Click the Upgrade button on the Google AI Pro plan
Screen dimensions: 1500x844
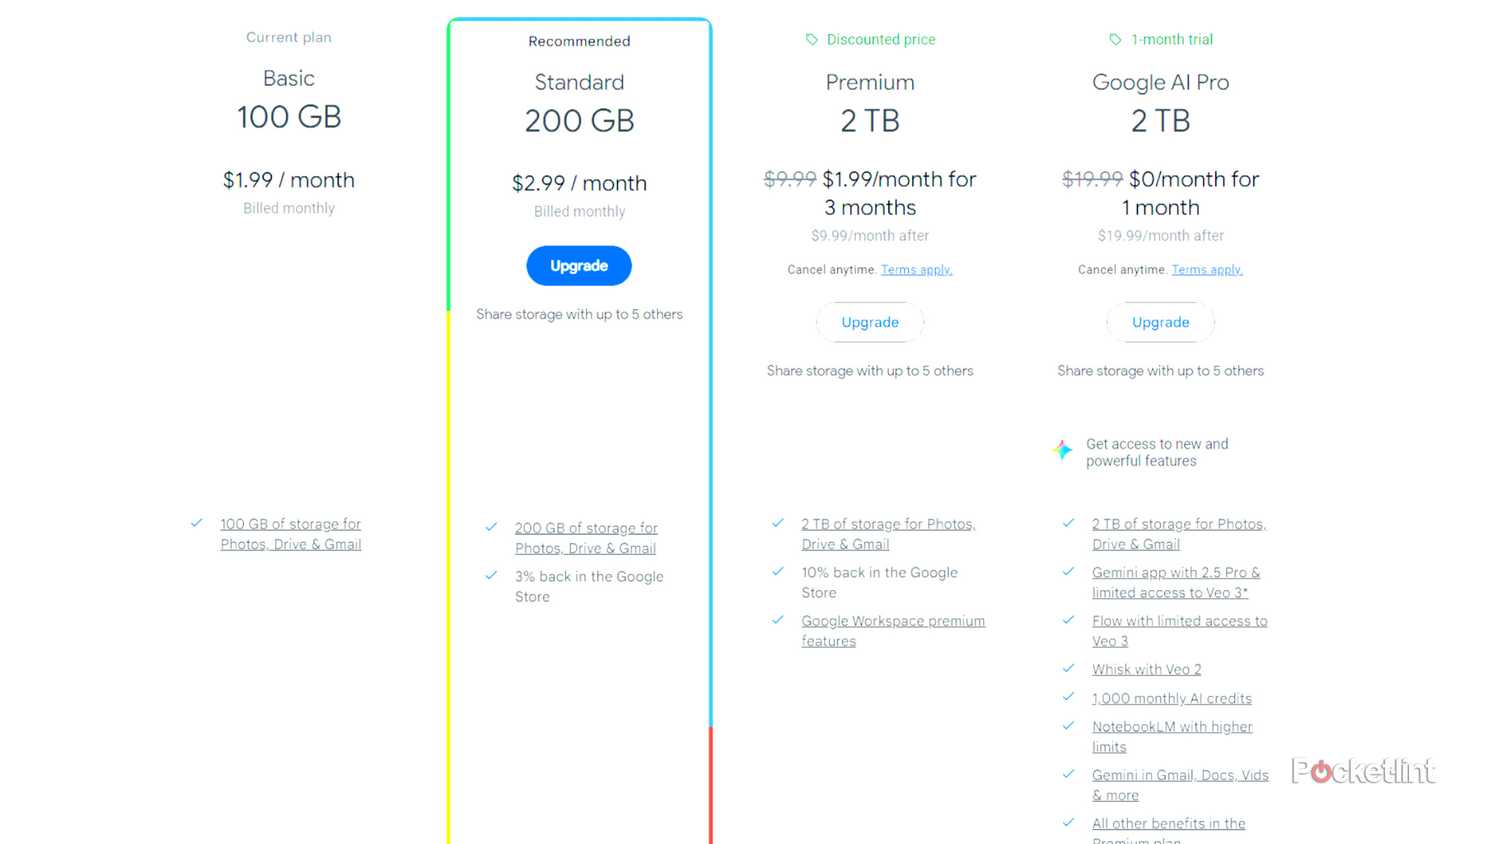coord(1160,322)
